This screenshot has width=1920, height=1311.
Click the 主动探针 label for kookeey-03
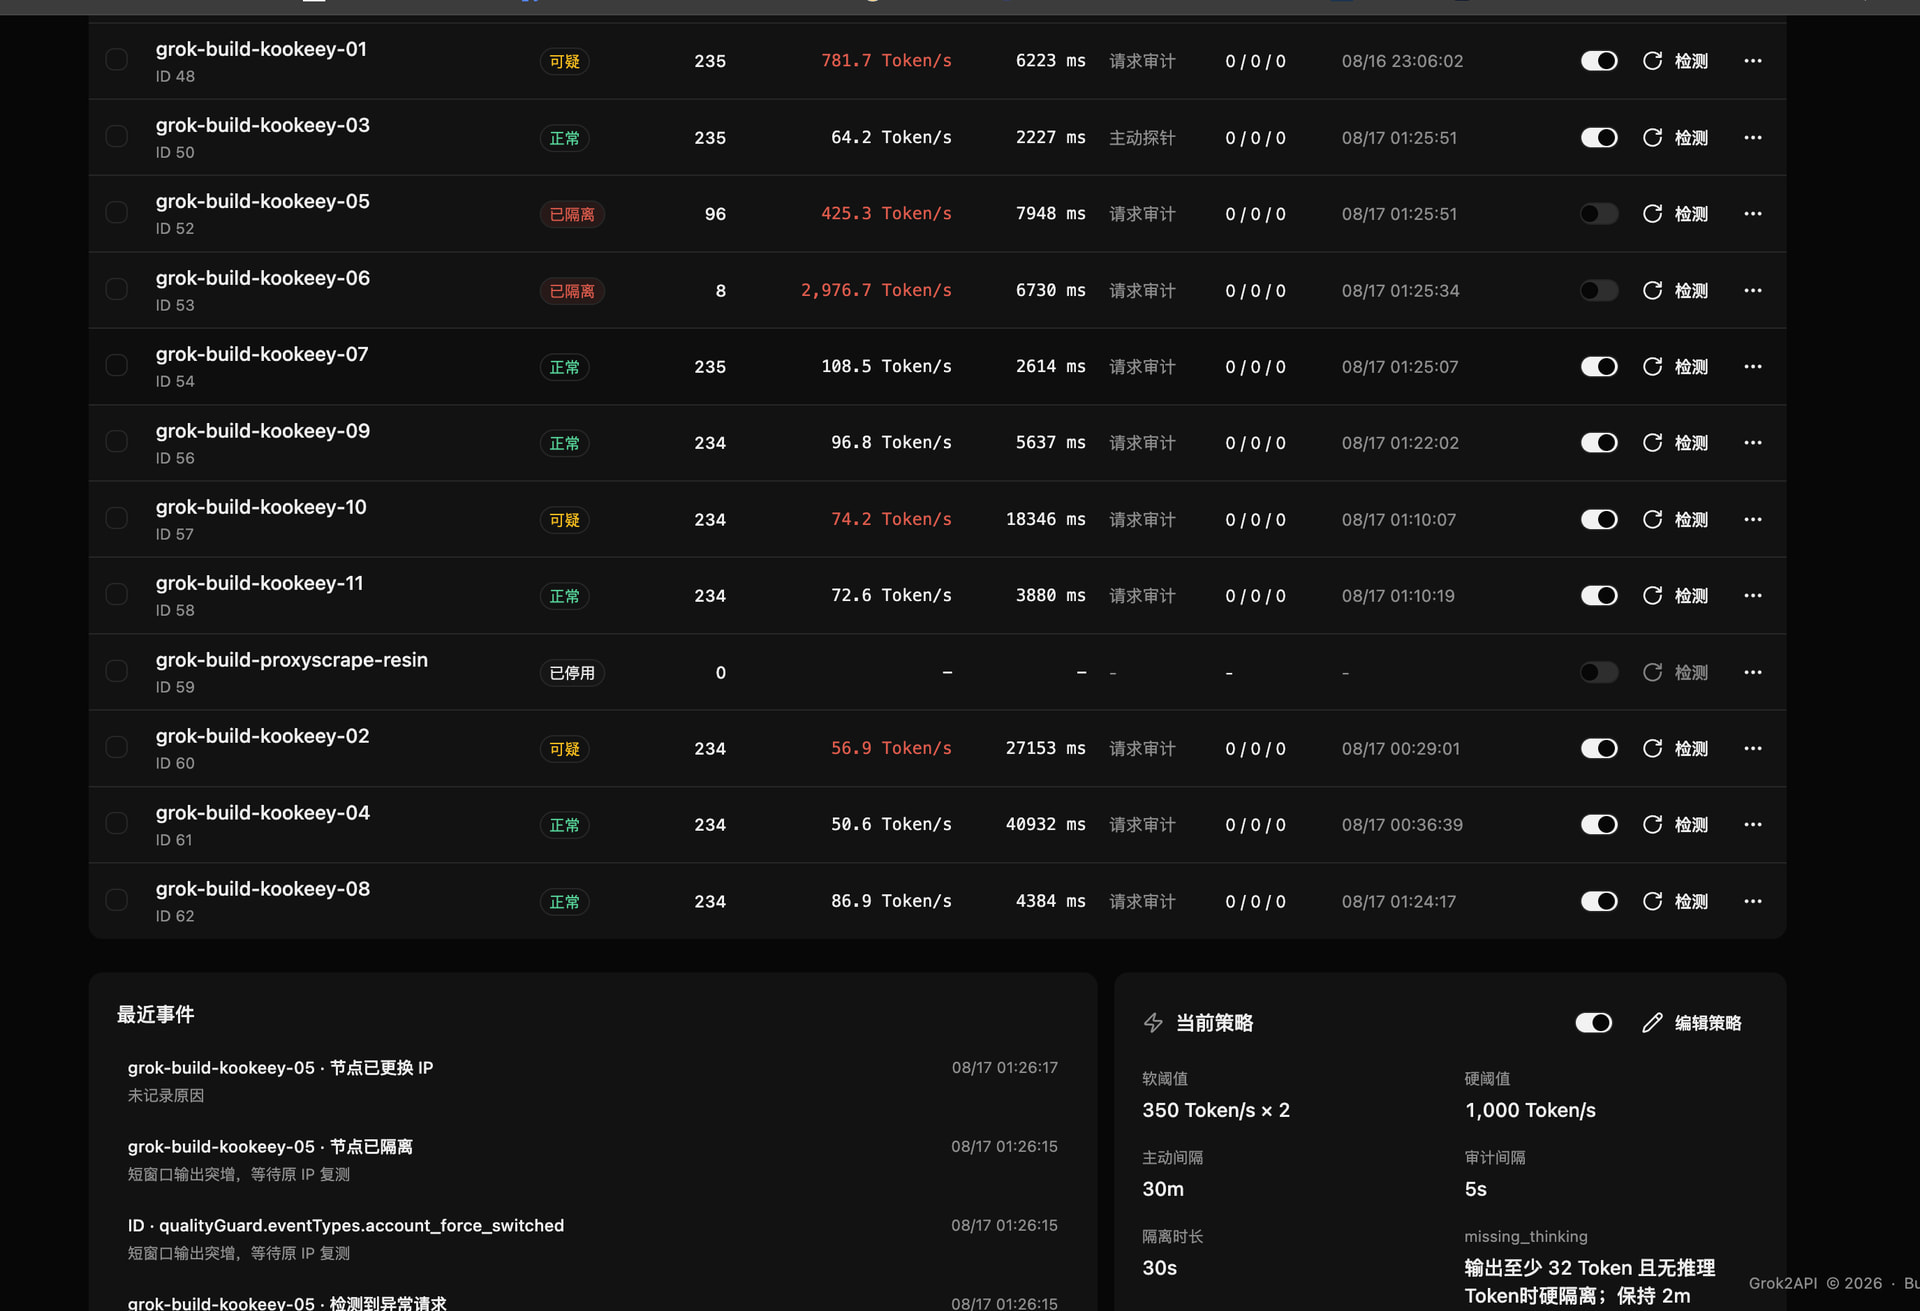(1142, 138)
